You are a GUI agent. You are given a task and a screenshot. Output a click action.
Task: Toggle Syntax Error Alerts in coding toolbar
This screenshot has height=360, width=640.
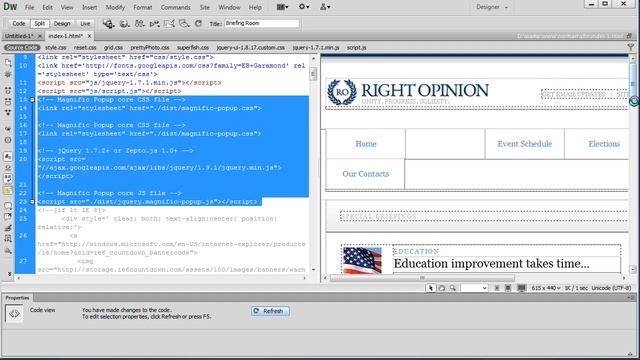point(8,190)
